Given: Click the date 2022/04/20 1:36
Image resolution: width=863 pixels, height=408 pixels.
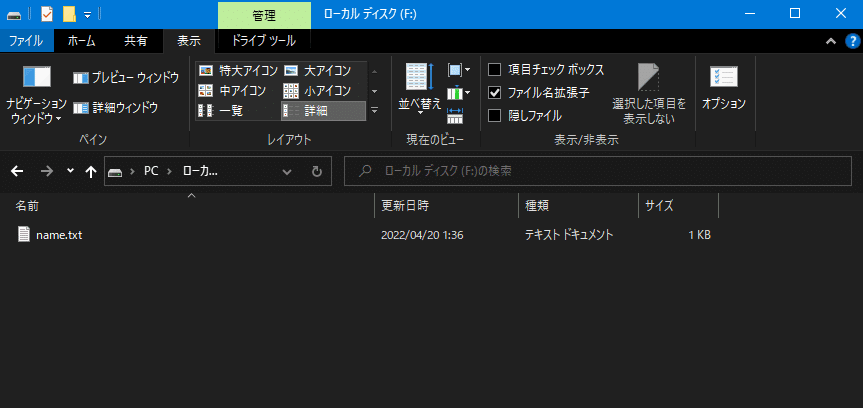Looking at the screenshot, I should (422, 235).
